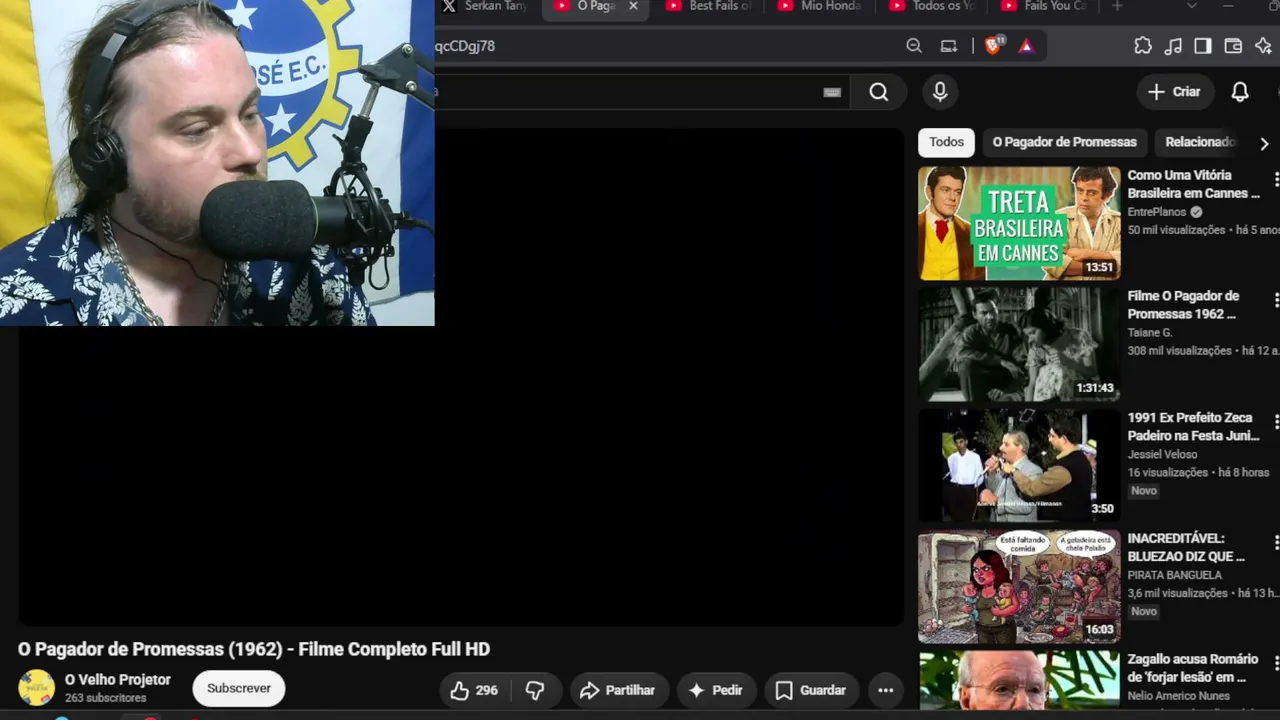This screenshot has height=720, width=1280.
Task: Open Treta Brasileira em Cannes thumbnail
Action: pos(1019,223)
